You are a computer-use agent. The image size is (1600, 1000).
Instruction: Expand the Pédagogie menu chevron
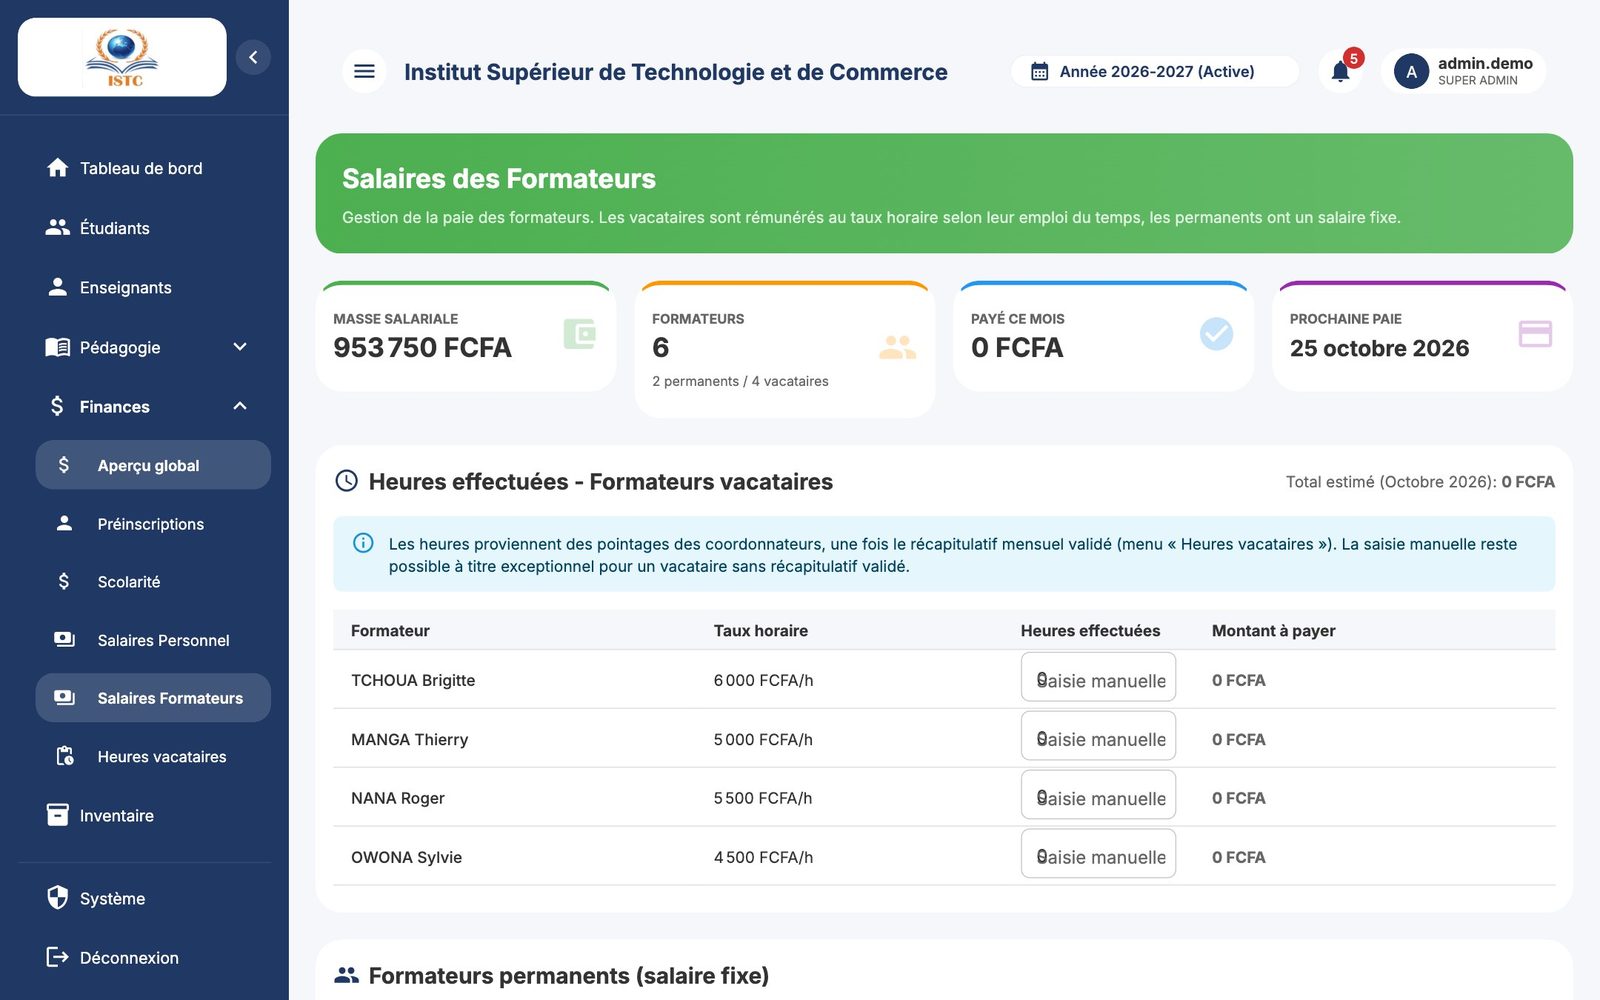pyautogui.click(x=240, y=347)
